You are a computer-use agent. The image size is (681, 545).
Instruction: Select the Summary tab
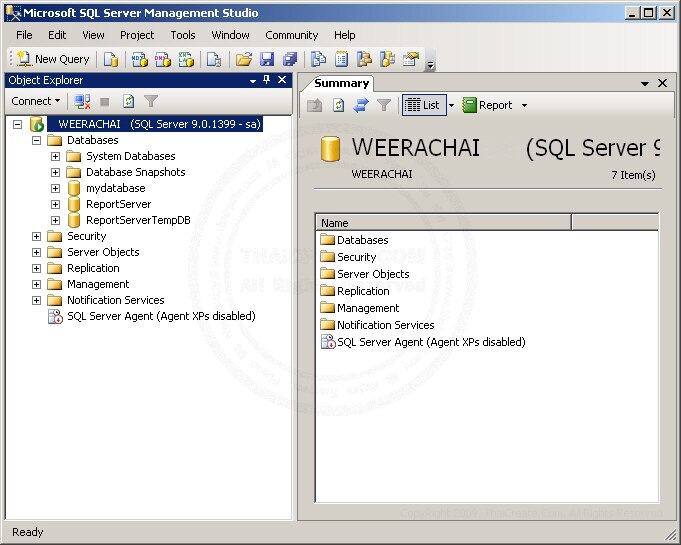pos(341,83)
